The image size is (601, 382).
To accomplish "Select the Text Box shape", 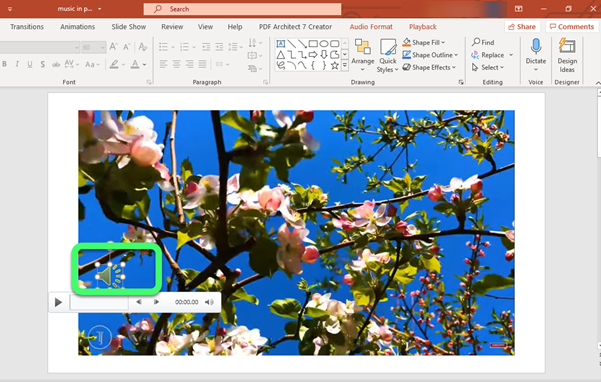I will pos(281,43).
